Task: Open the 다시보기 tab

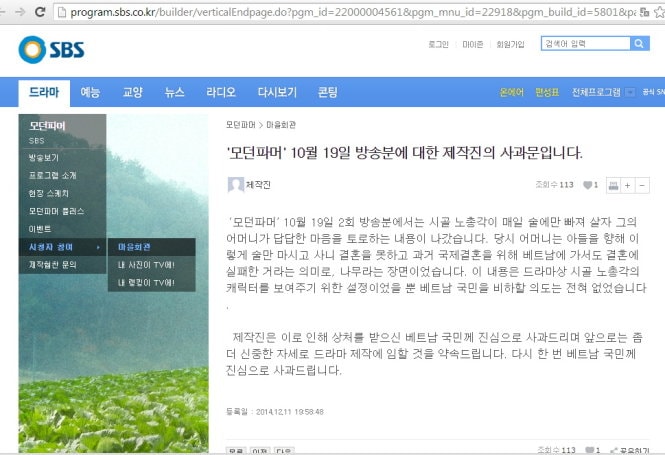Action: click(277, 92)
